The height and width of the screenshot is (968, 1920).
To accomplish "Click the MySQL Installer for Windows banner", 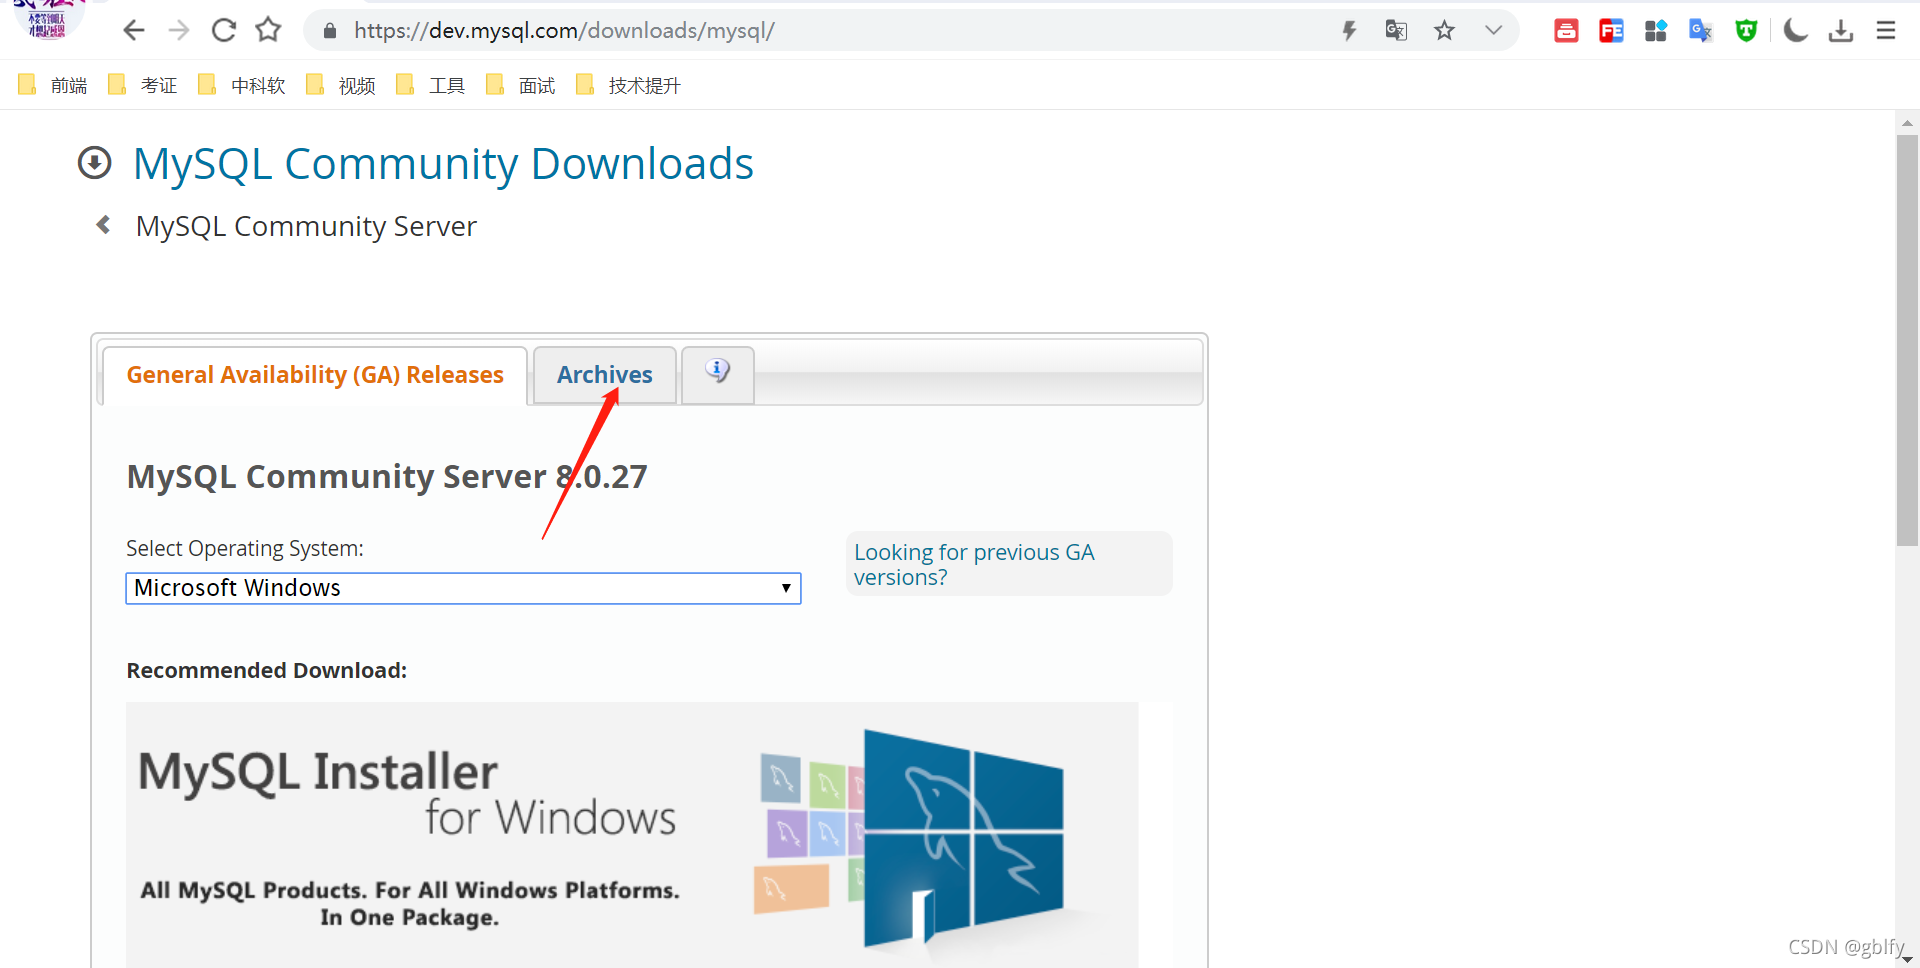I will click(x=632, y=835).
